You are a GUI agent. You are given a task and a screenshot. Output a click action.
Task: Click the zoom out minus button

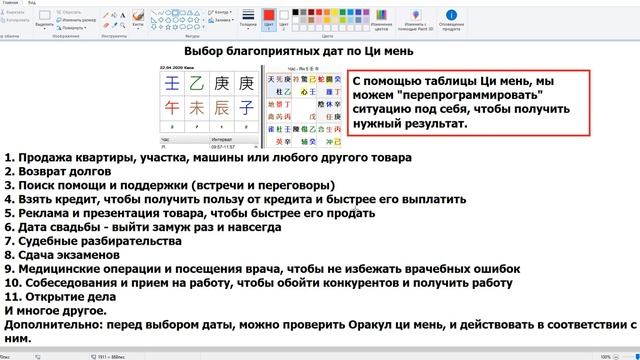click(616, 357)
